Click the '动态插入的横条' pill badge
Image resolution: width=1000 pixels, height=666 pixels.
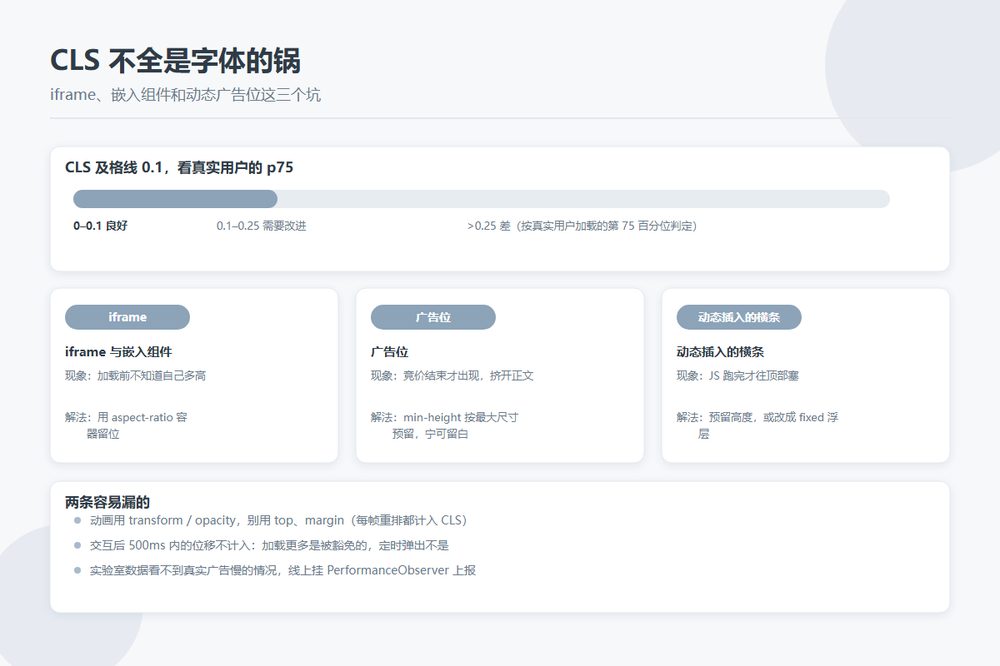tap(739, 317)
